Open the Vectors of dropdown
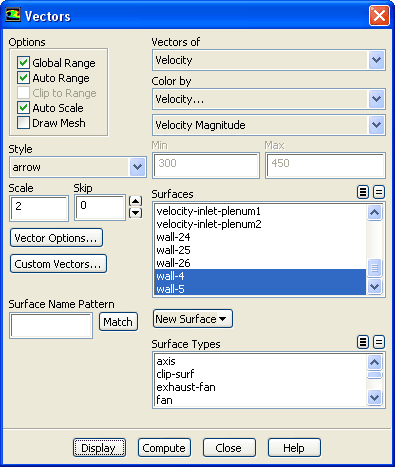Viewport: 395px width, 467px height. [376, 60]
